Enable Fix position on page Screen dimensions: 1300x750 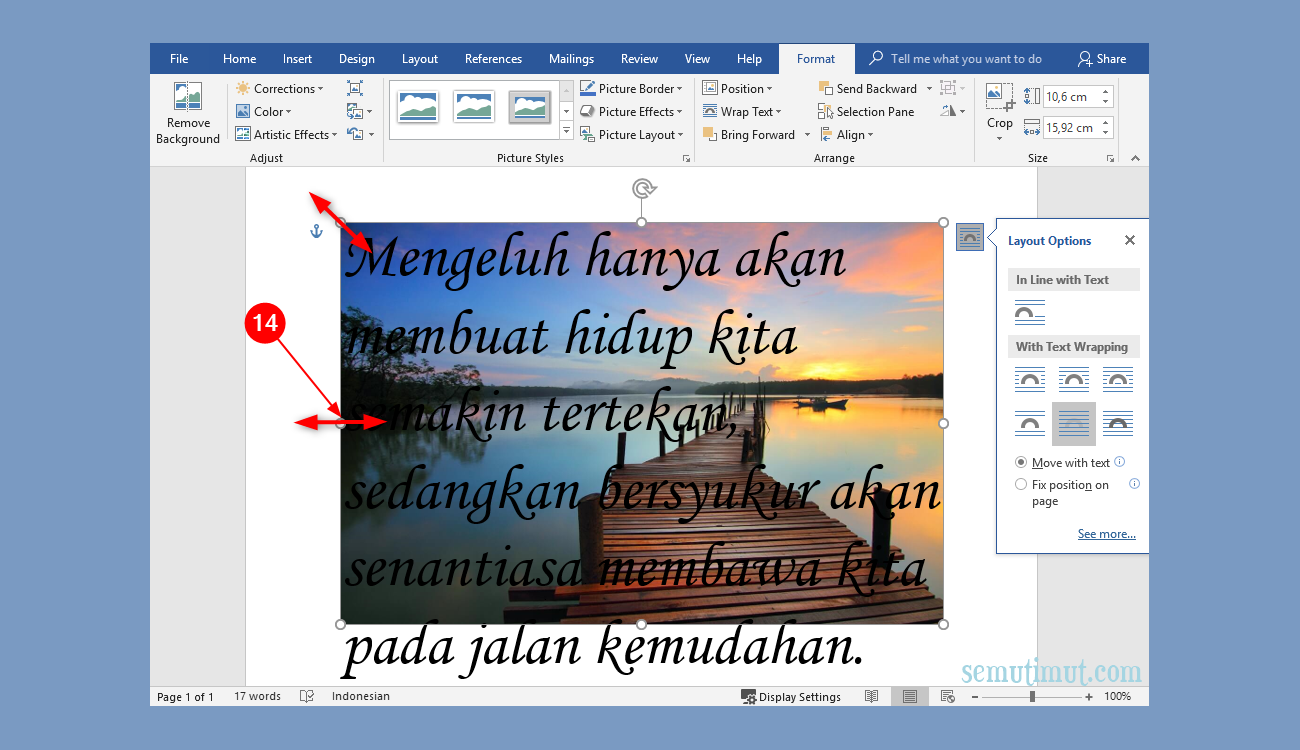tap(1021, 484)
